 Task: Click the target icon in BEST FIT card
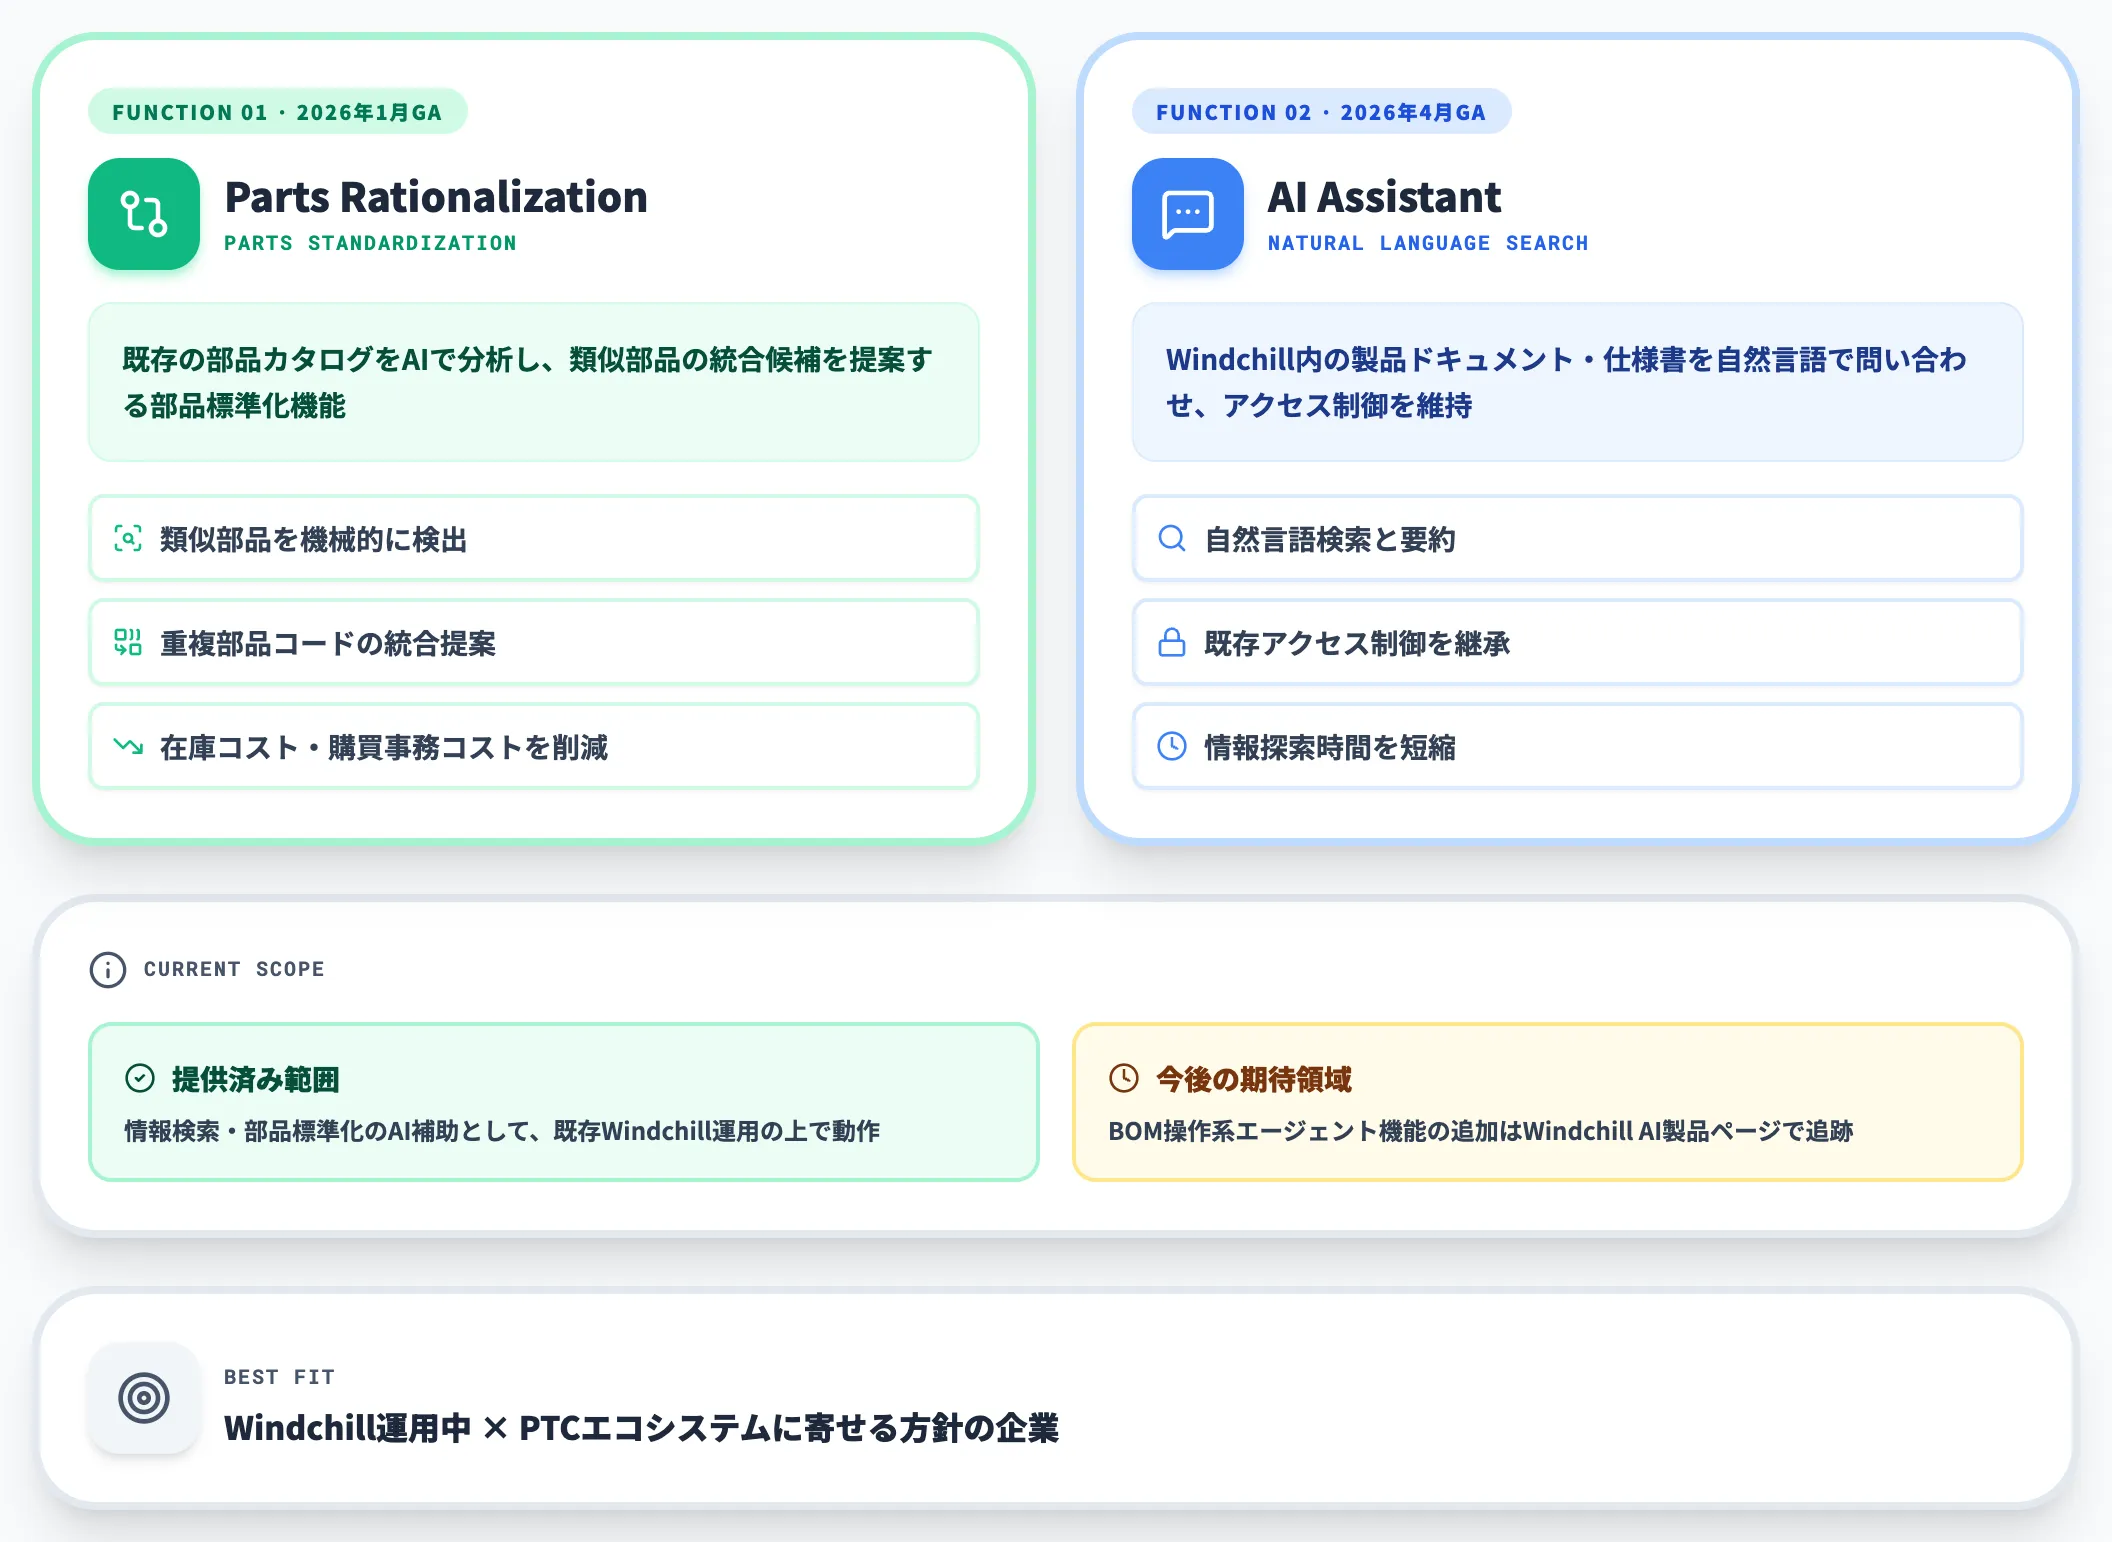click(x=144, y=1398)
